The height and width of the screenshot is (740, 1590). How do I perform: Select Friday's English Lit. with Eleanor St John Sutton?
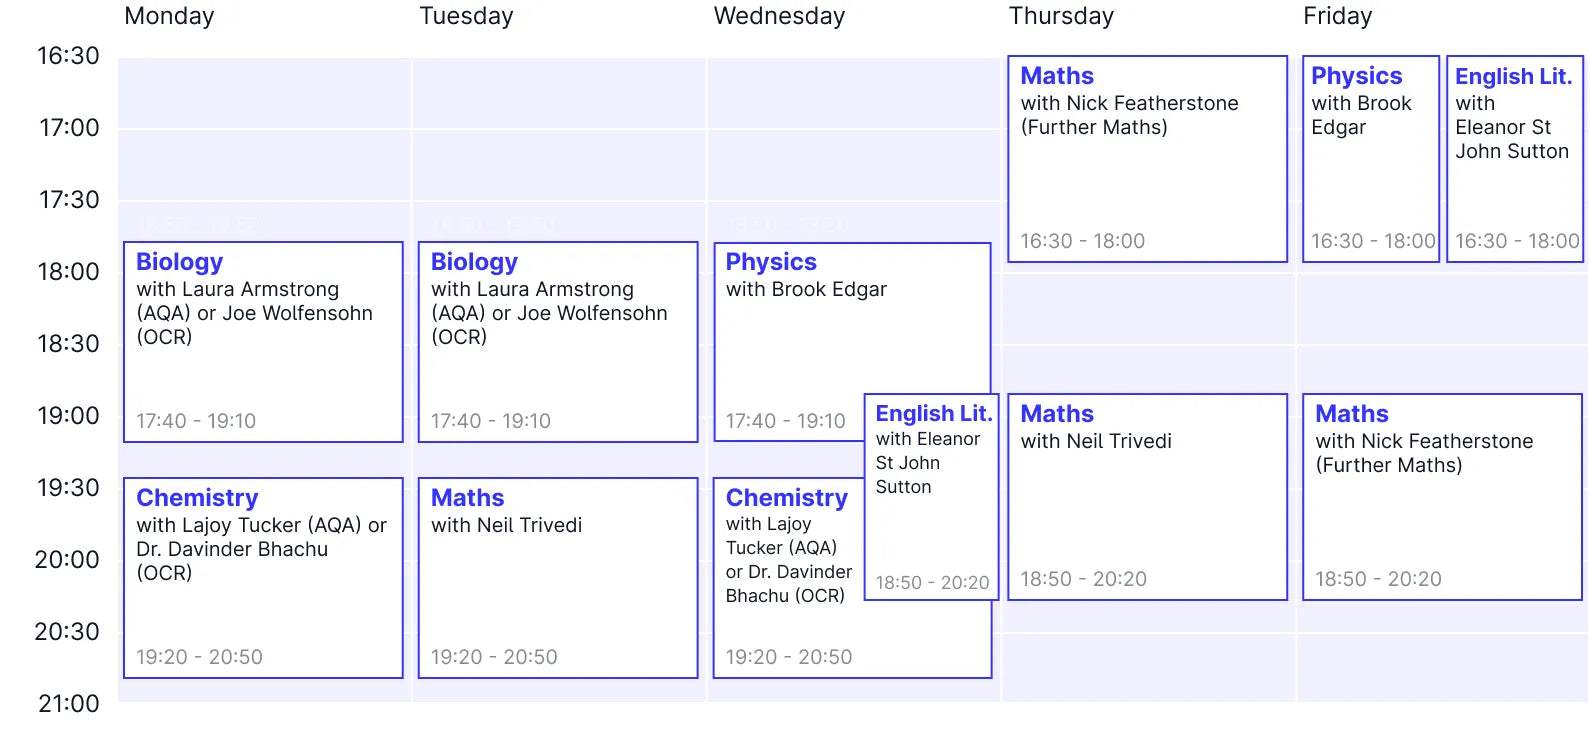1514,158
